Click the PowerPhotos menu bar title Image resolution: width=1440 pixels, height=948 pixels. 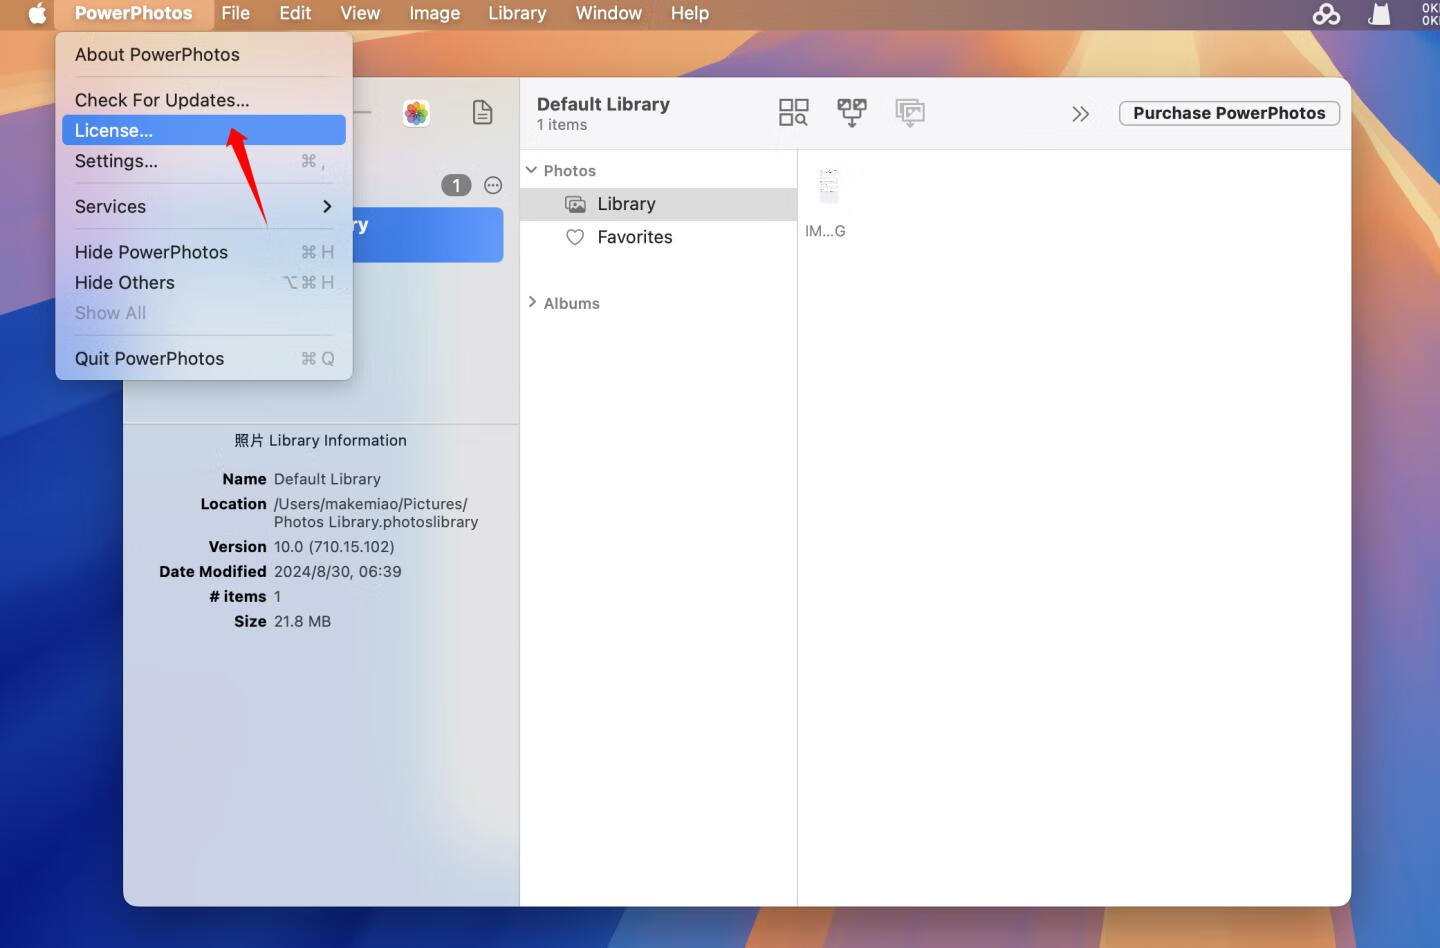[133, 13]
